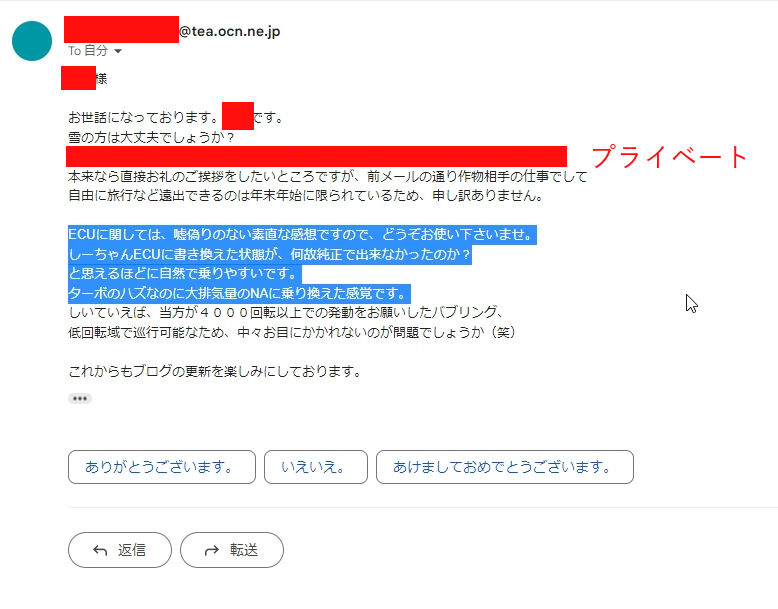Viewport: 778px width, 609px height.
Task: Choose the ありがとうございます。 smart reply
Action: click(162, 467)
